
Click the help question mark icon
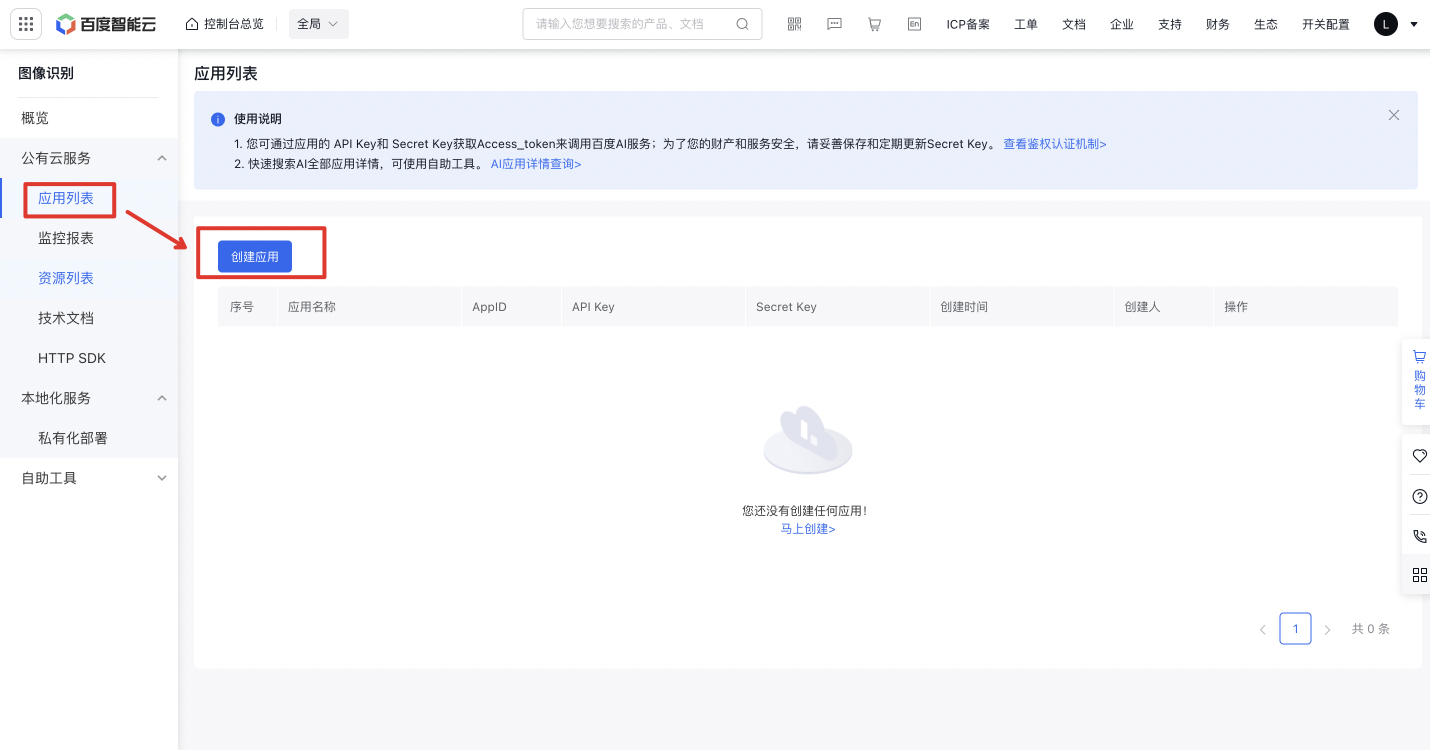point(1419,496)
